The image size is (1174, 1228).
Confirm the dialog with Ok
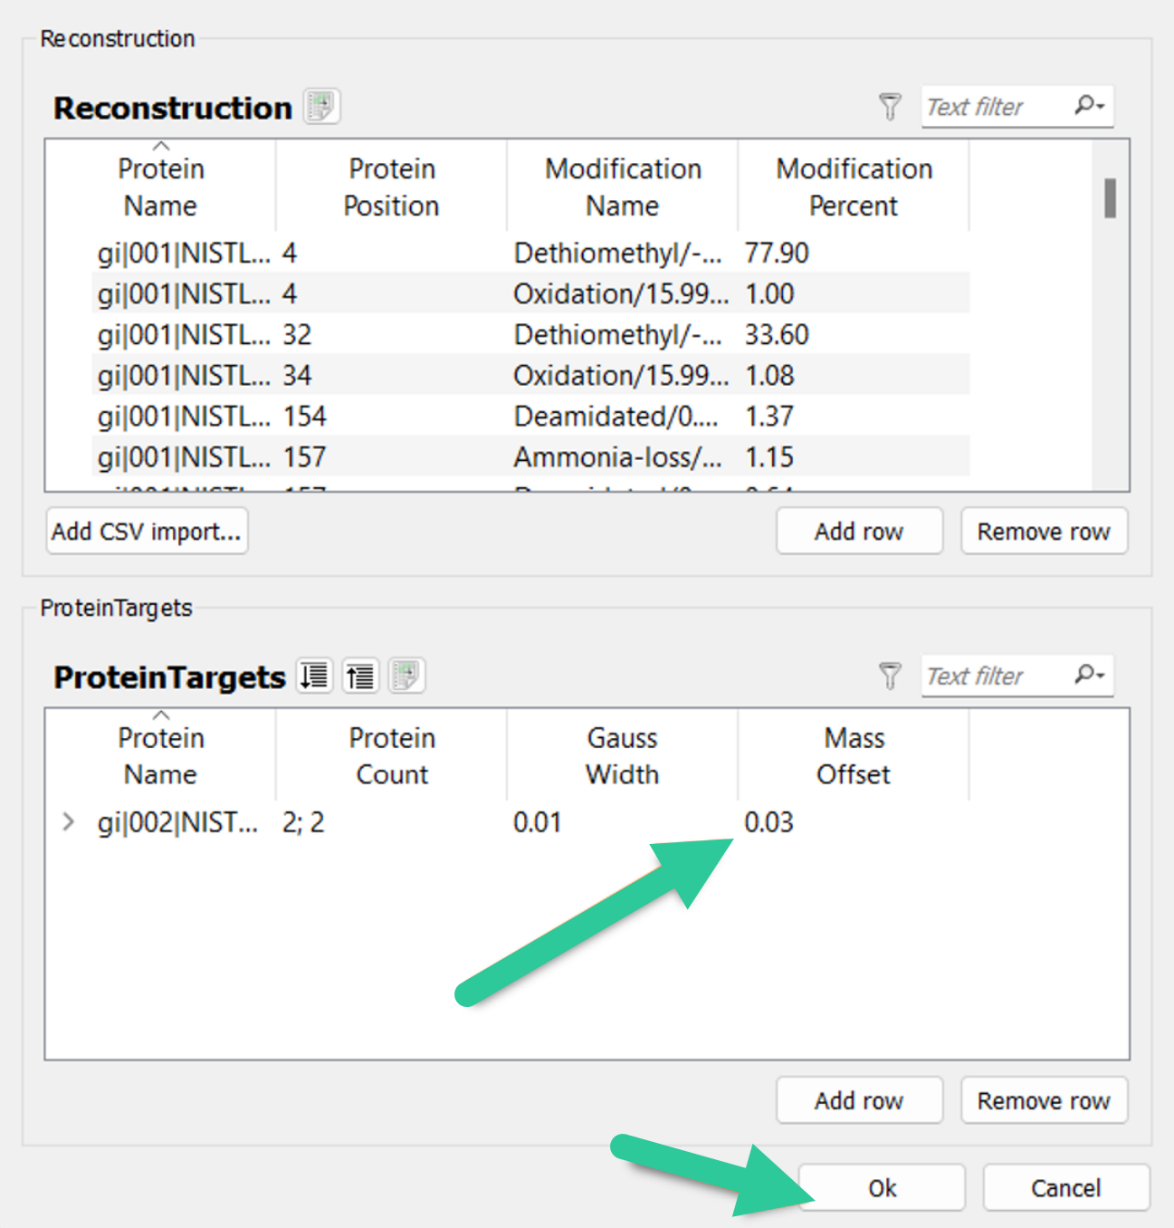[882, 1187]
